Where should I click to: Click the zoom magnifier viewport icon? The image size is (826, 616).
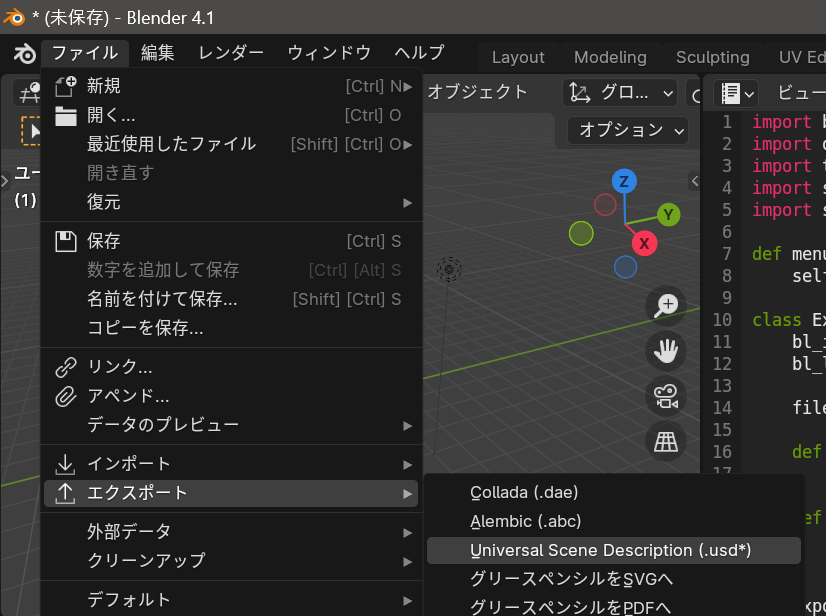tap(666, 306)
